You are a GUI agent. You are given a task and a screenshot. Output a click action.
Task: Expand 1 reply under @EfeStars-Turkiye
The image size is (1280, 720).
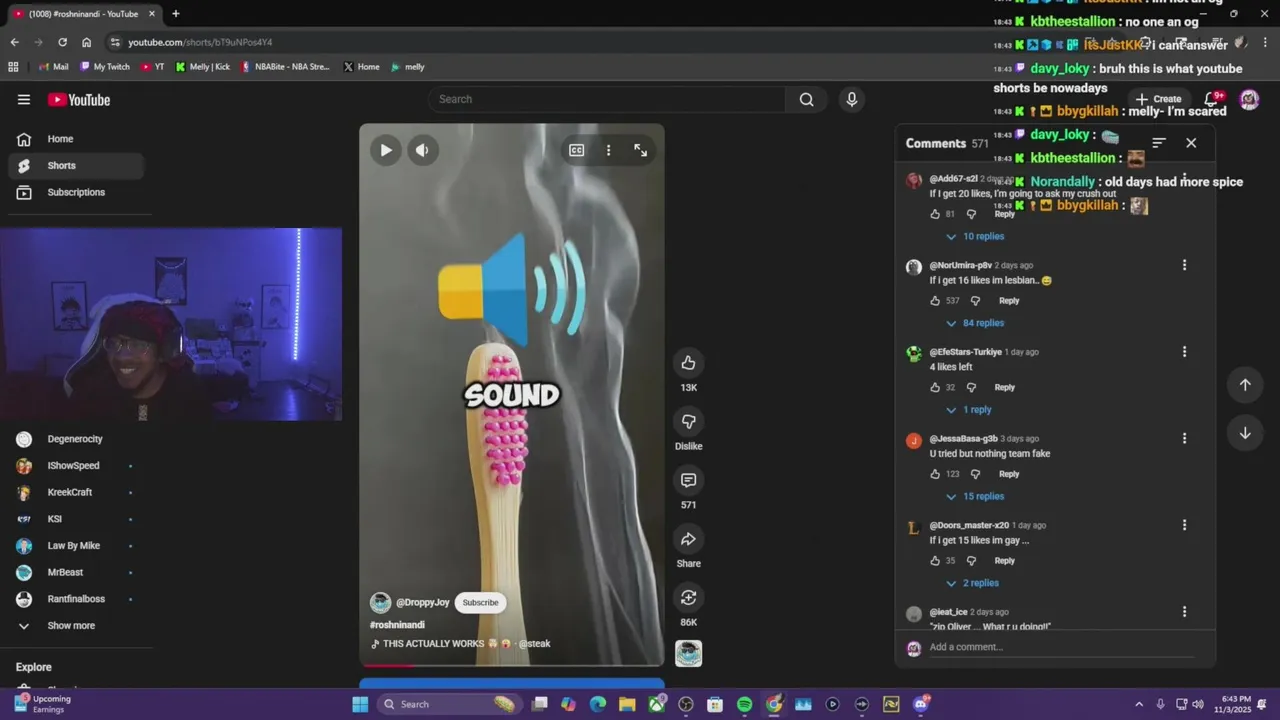click(x=969, y=410)
